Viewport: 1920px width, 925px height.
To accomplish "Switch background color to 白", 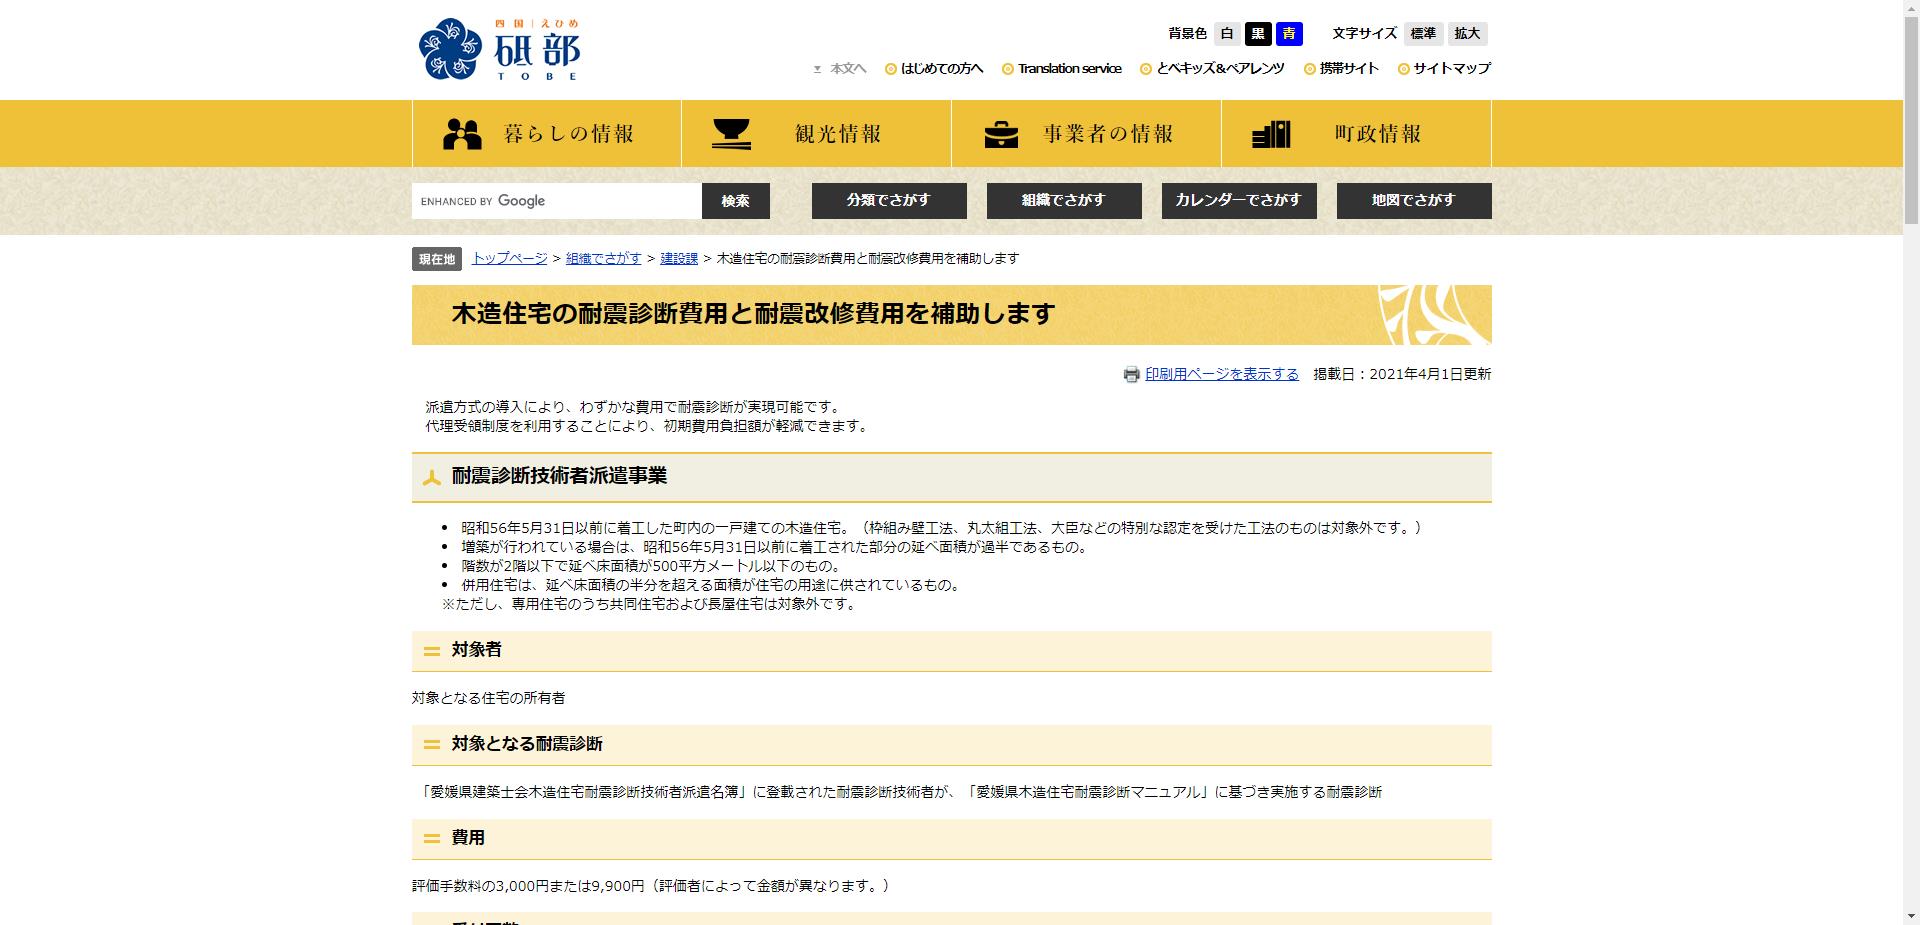I will pyautogui.click(x=1225, y=33).
